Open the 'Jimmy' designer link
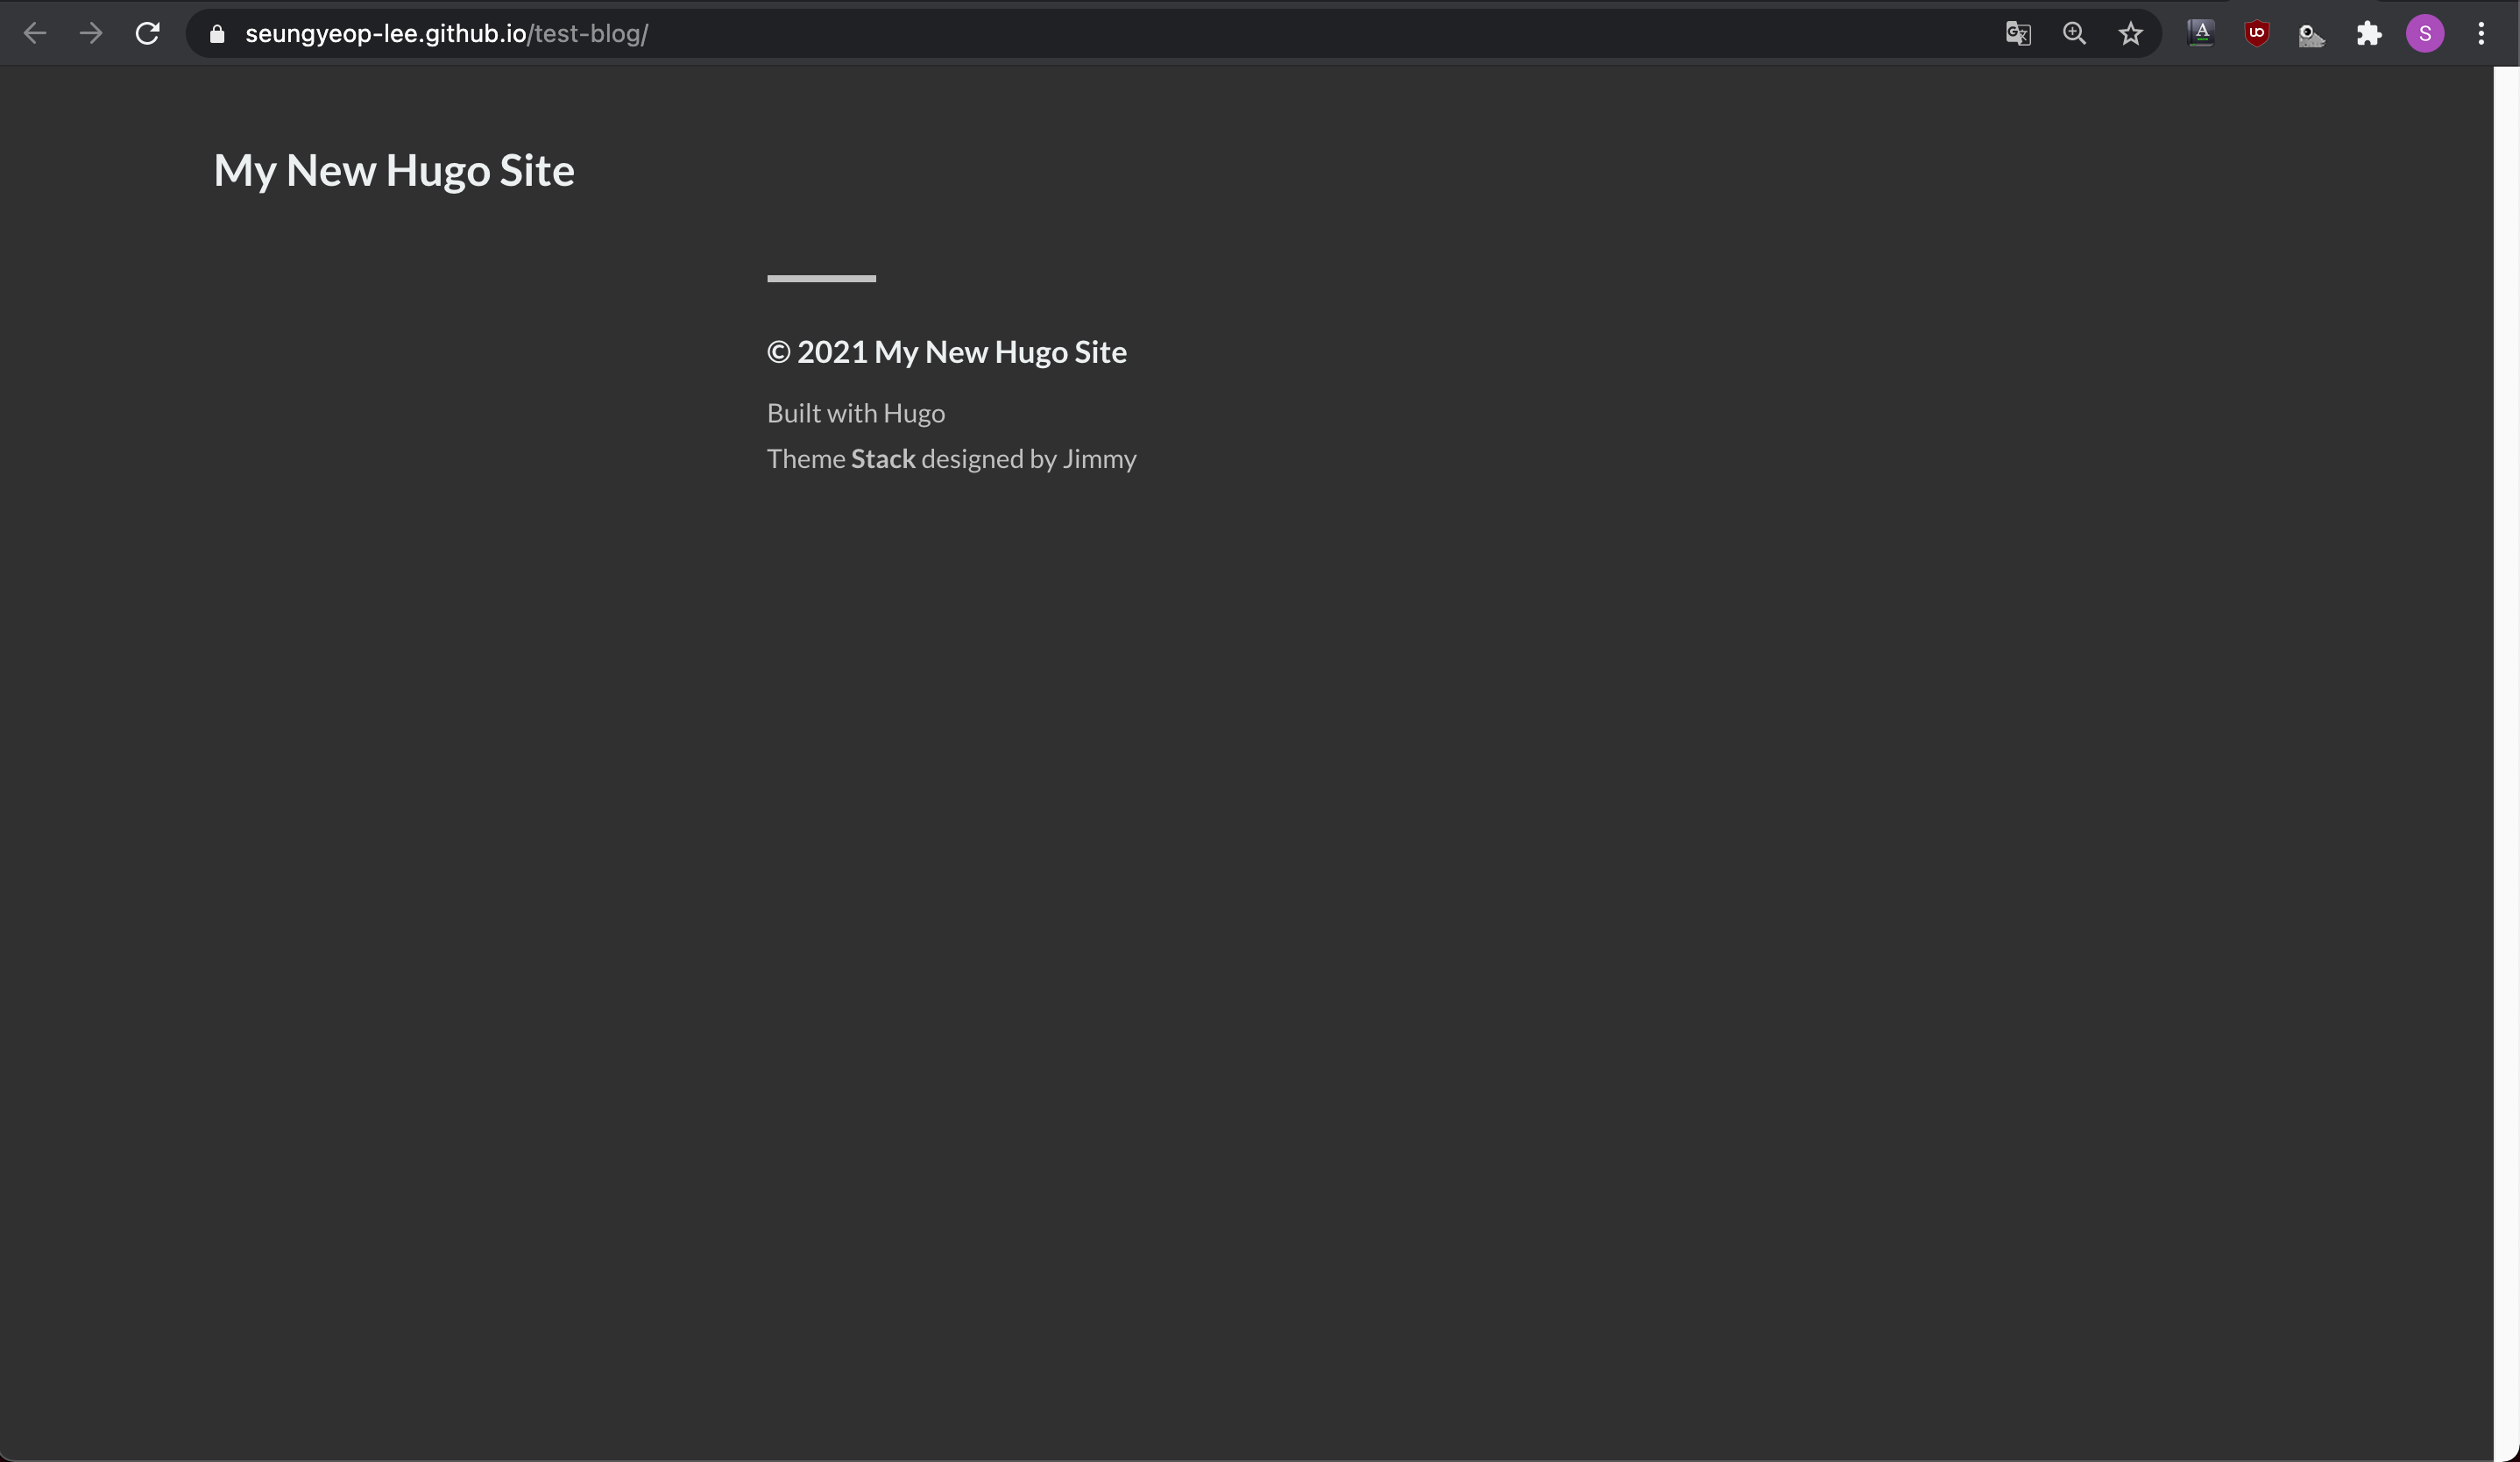 point(1099,459)
